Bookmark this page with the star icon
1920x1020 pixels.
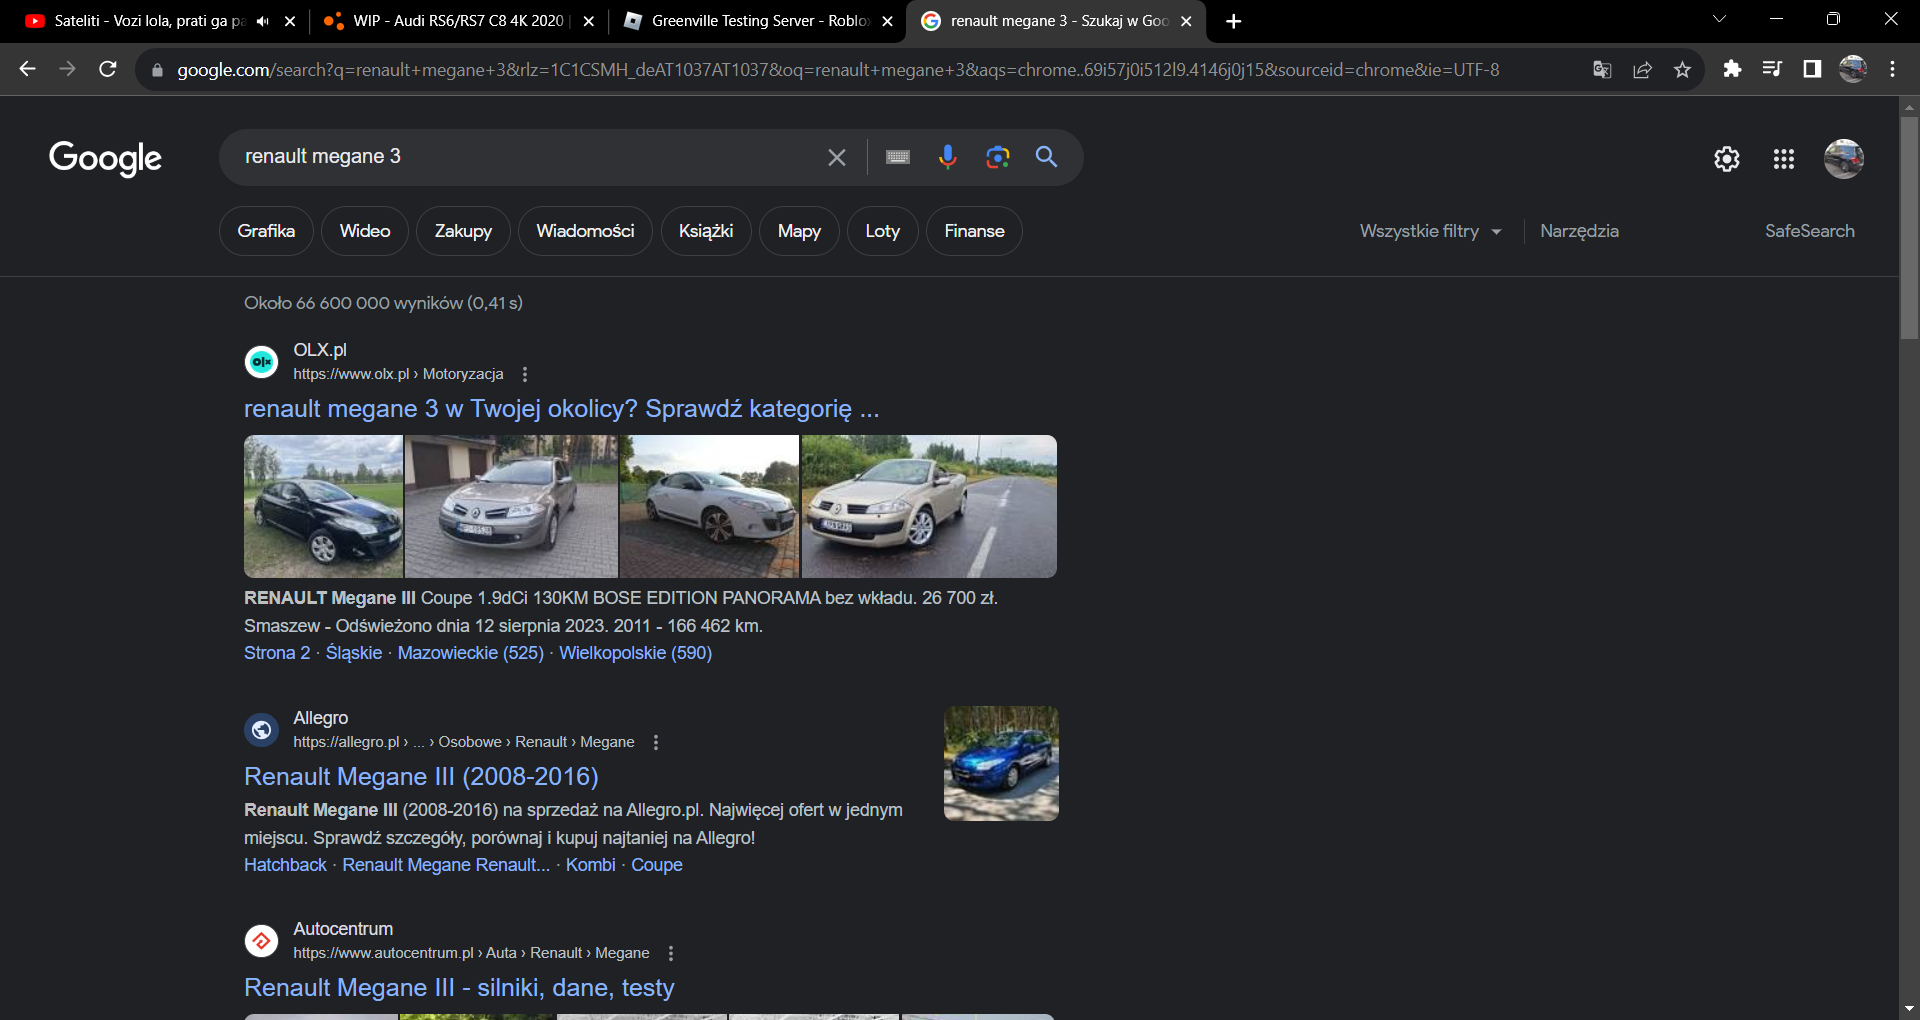click(1682, 69)
